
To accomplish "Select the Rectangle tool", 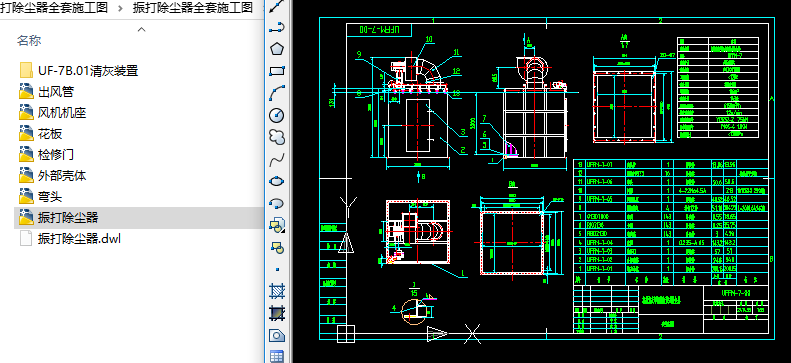I will tap(276, 71).
